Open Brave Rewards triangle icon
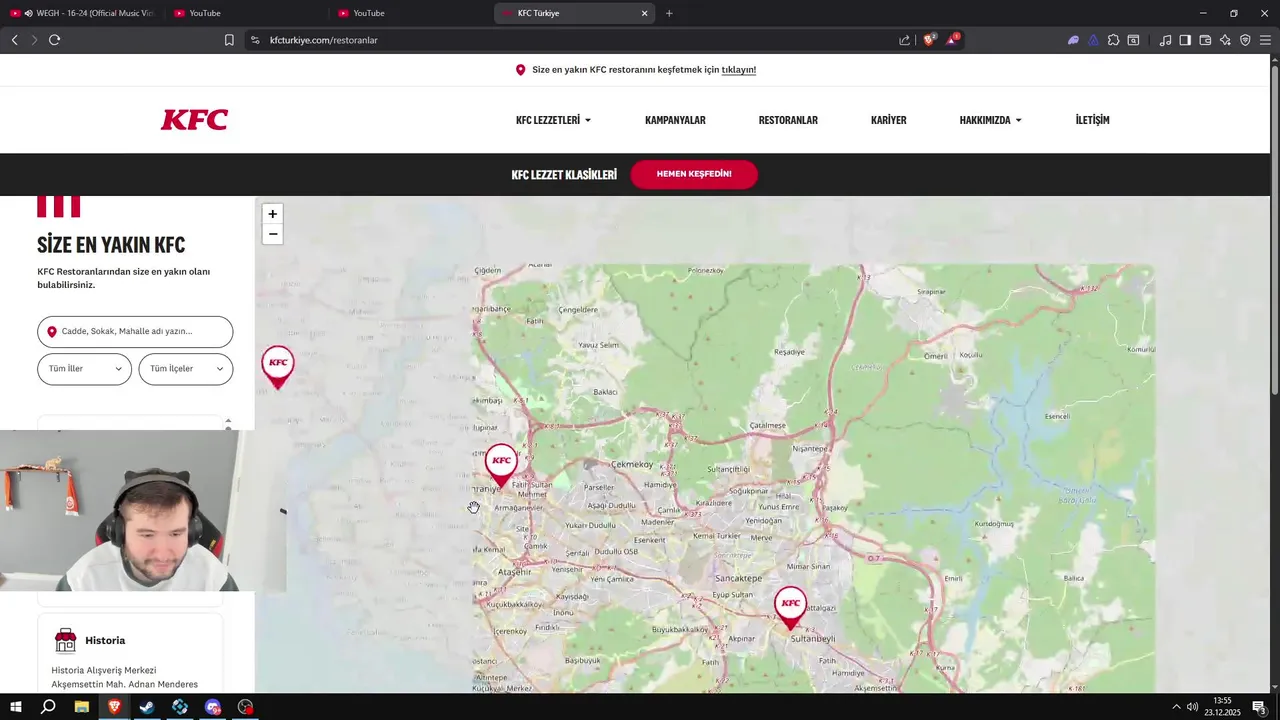1280x720 pixels. 952,40
